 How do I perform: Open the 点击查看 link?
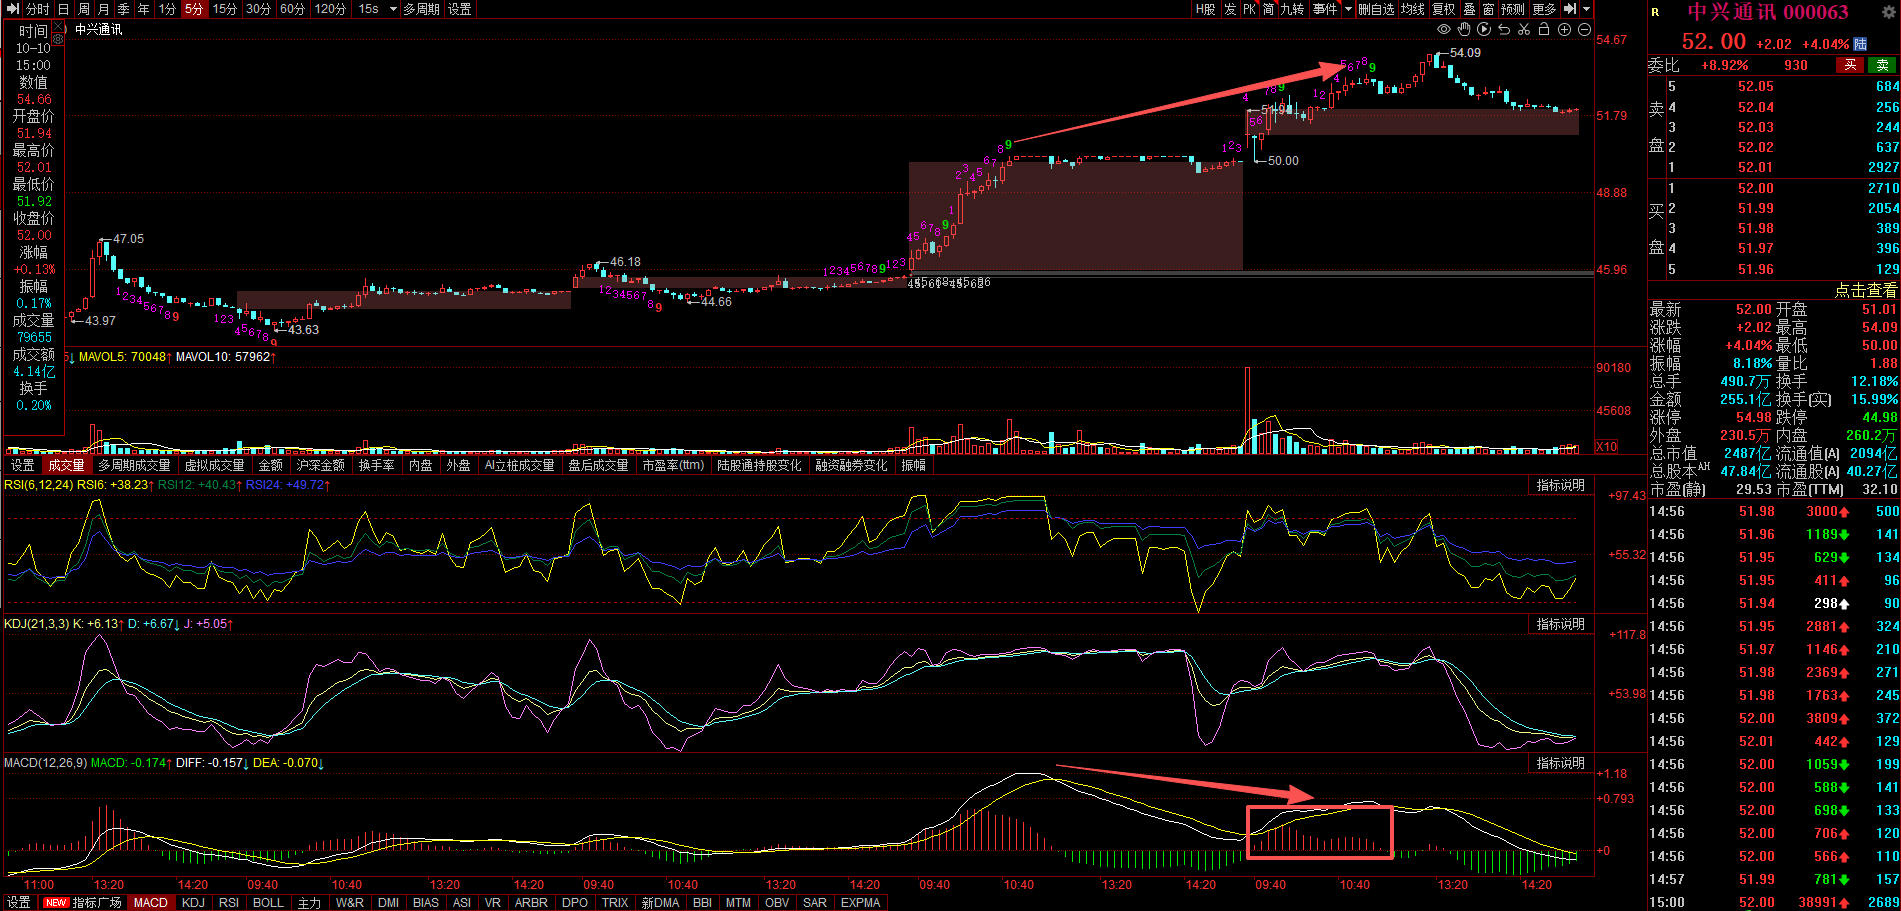coord(1866,290)
